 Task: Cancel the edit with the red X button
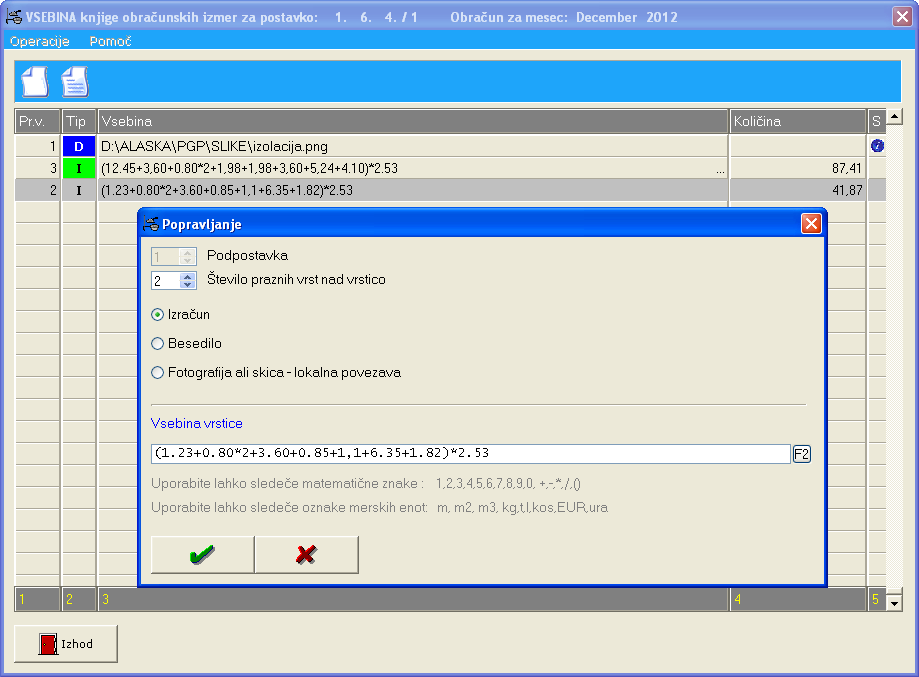[x=306, y=555]
